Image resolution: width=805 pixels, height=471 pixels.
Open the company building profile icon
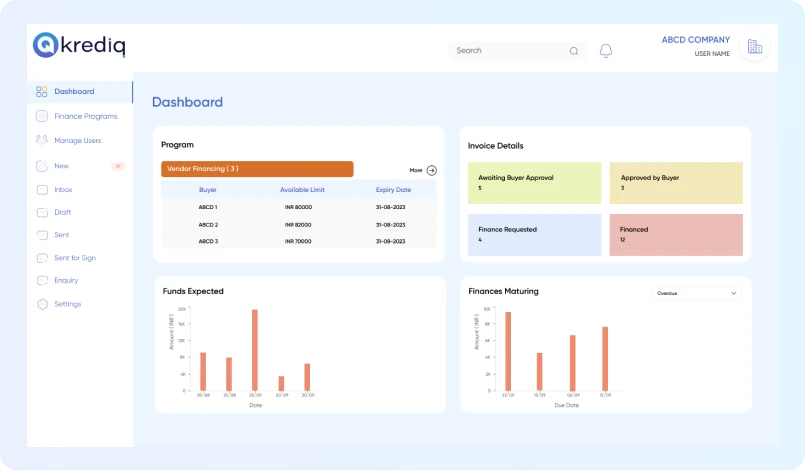click(x=754, y=47)
